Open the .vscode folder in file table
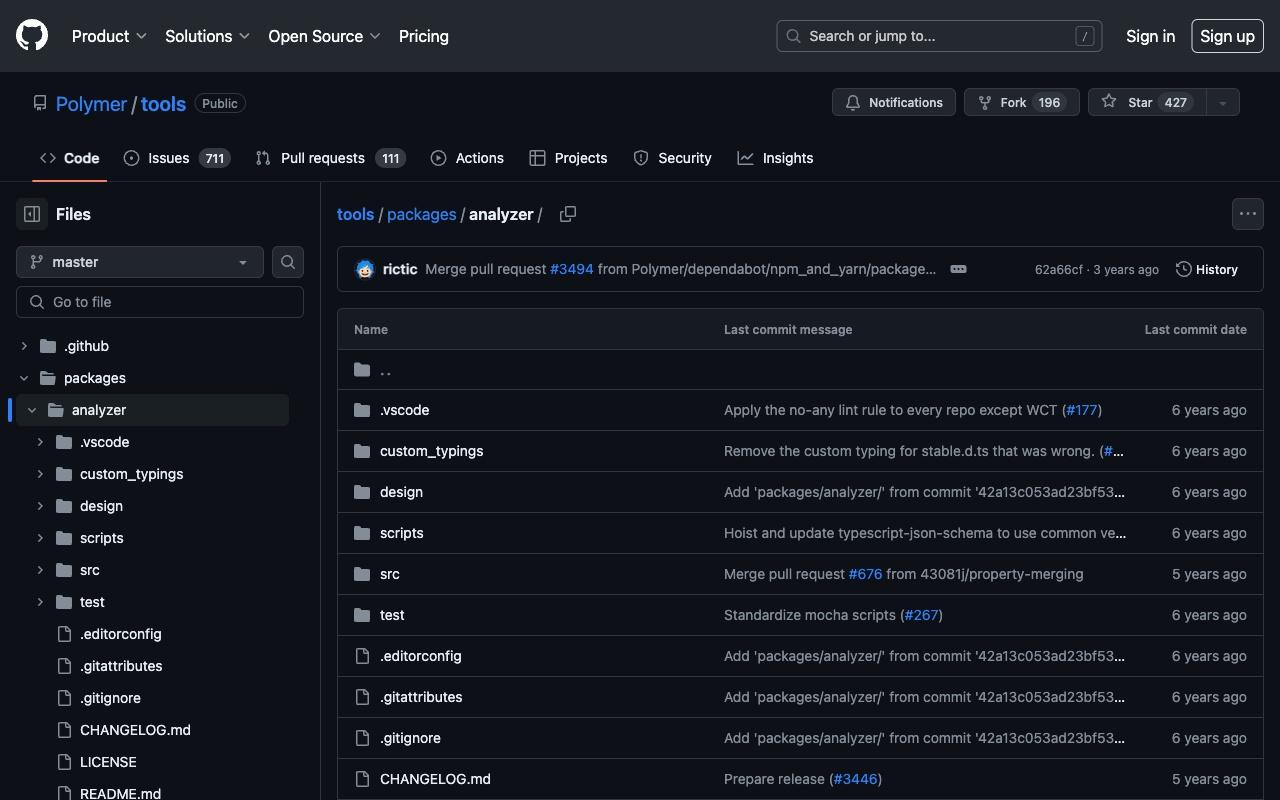1280x800 pixels. click(404, 410)
